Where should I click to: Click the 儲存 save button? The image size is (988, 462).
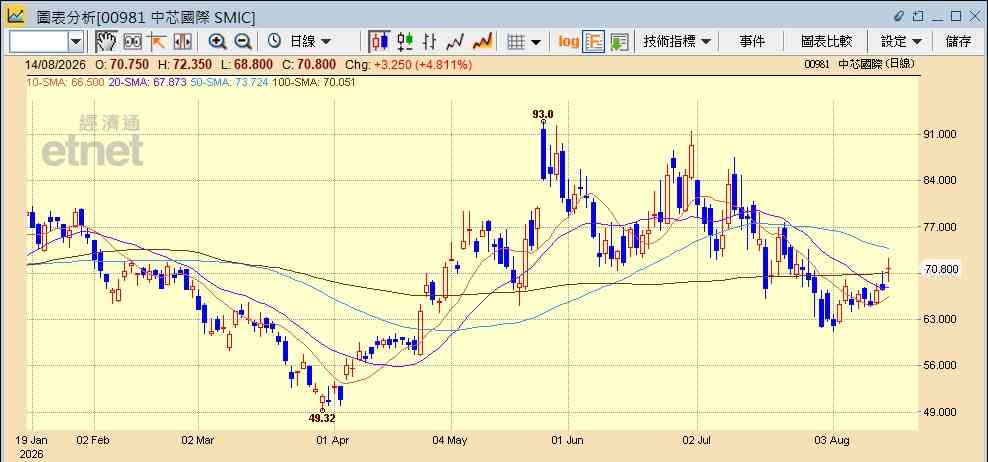958,42
